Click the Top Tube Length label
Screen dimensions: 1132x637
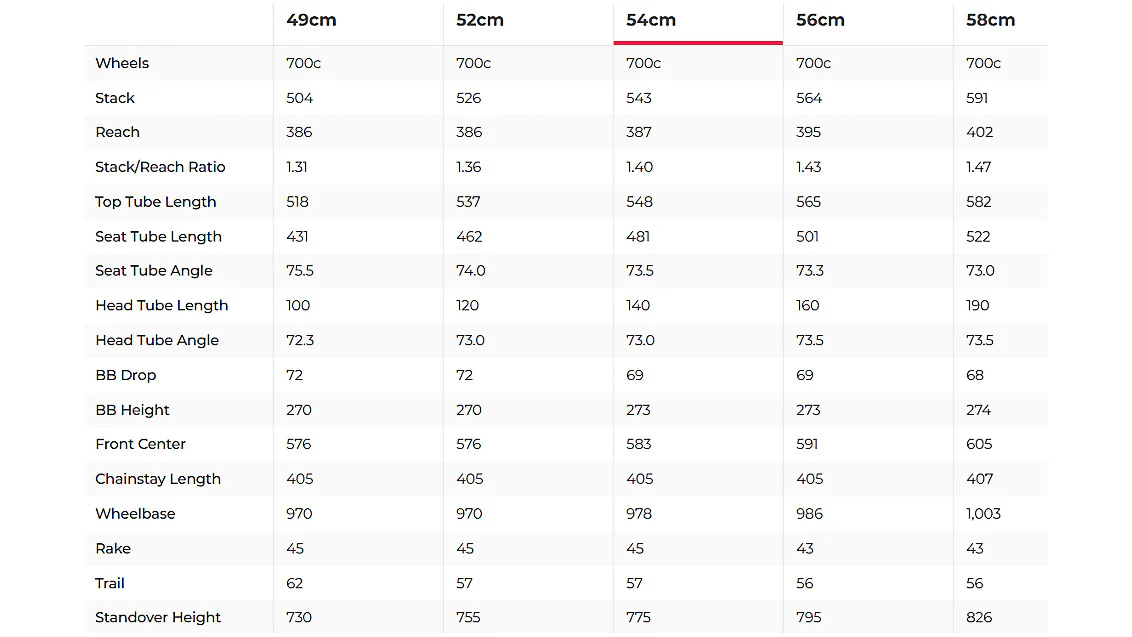pyautogui.click(x=155, y=202)
